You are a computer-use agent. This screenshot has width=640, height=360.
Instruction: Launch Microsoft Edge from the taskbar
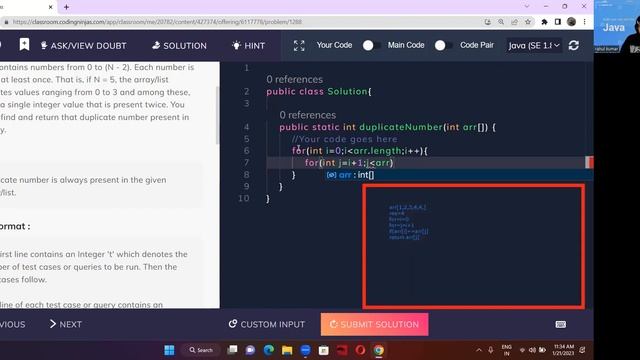(269, 350)
